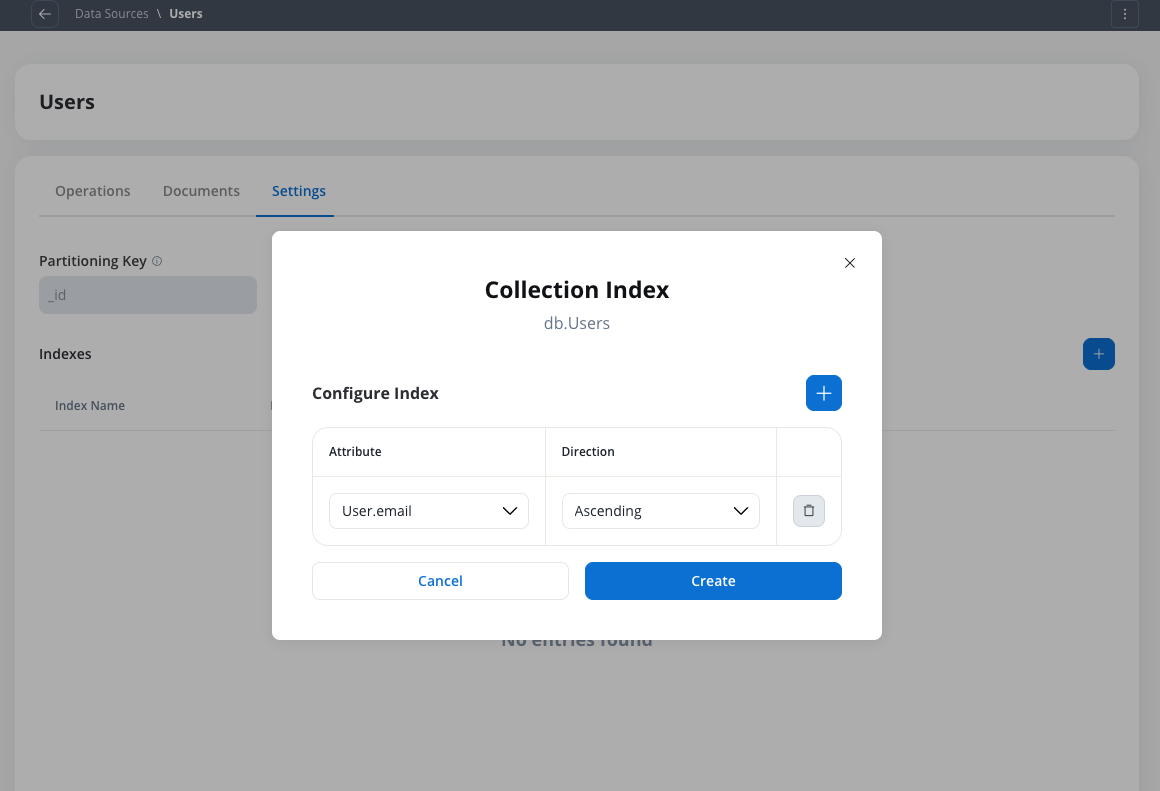Switch to the Operations tab

[x=93, y=191]
